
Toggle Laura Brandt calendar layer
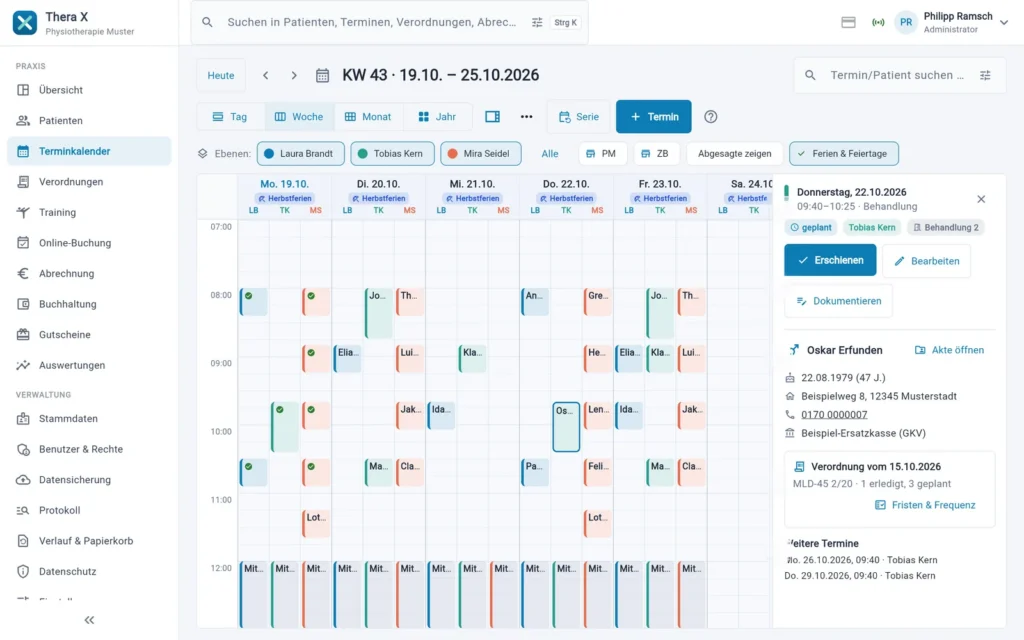pyautogui.click(x=300, y=153)
